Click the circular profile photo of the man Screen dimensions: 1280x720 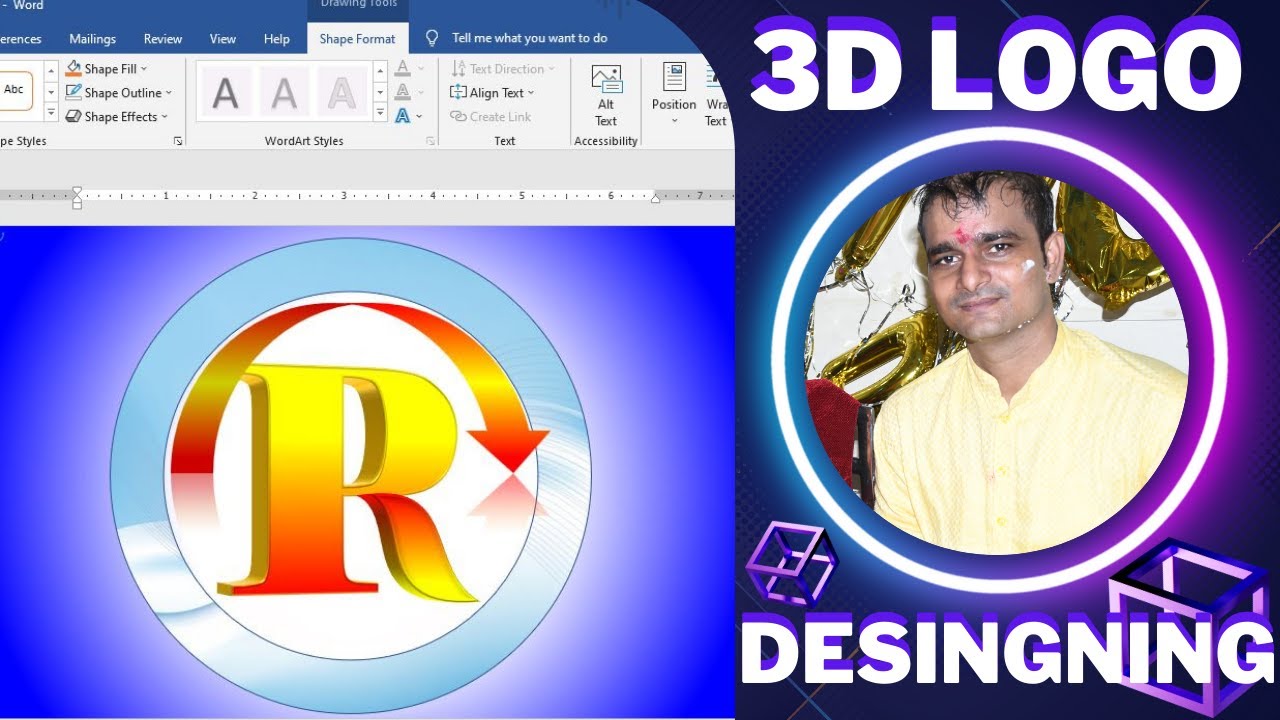coord(996,362)
